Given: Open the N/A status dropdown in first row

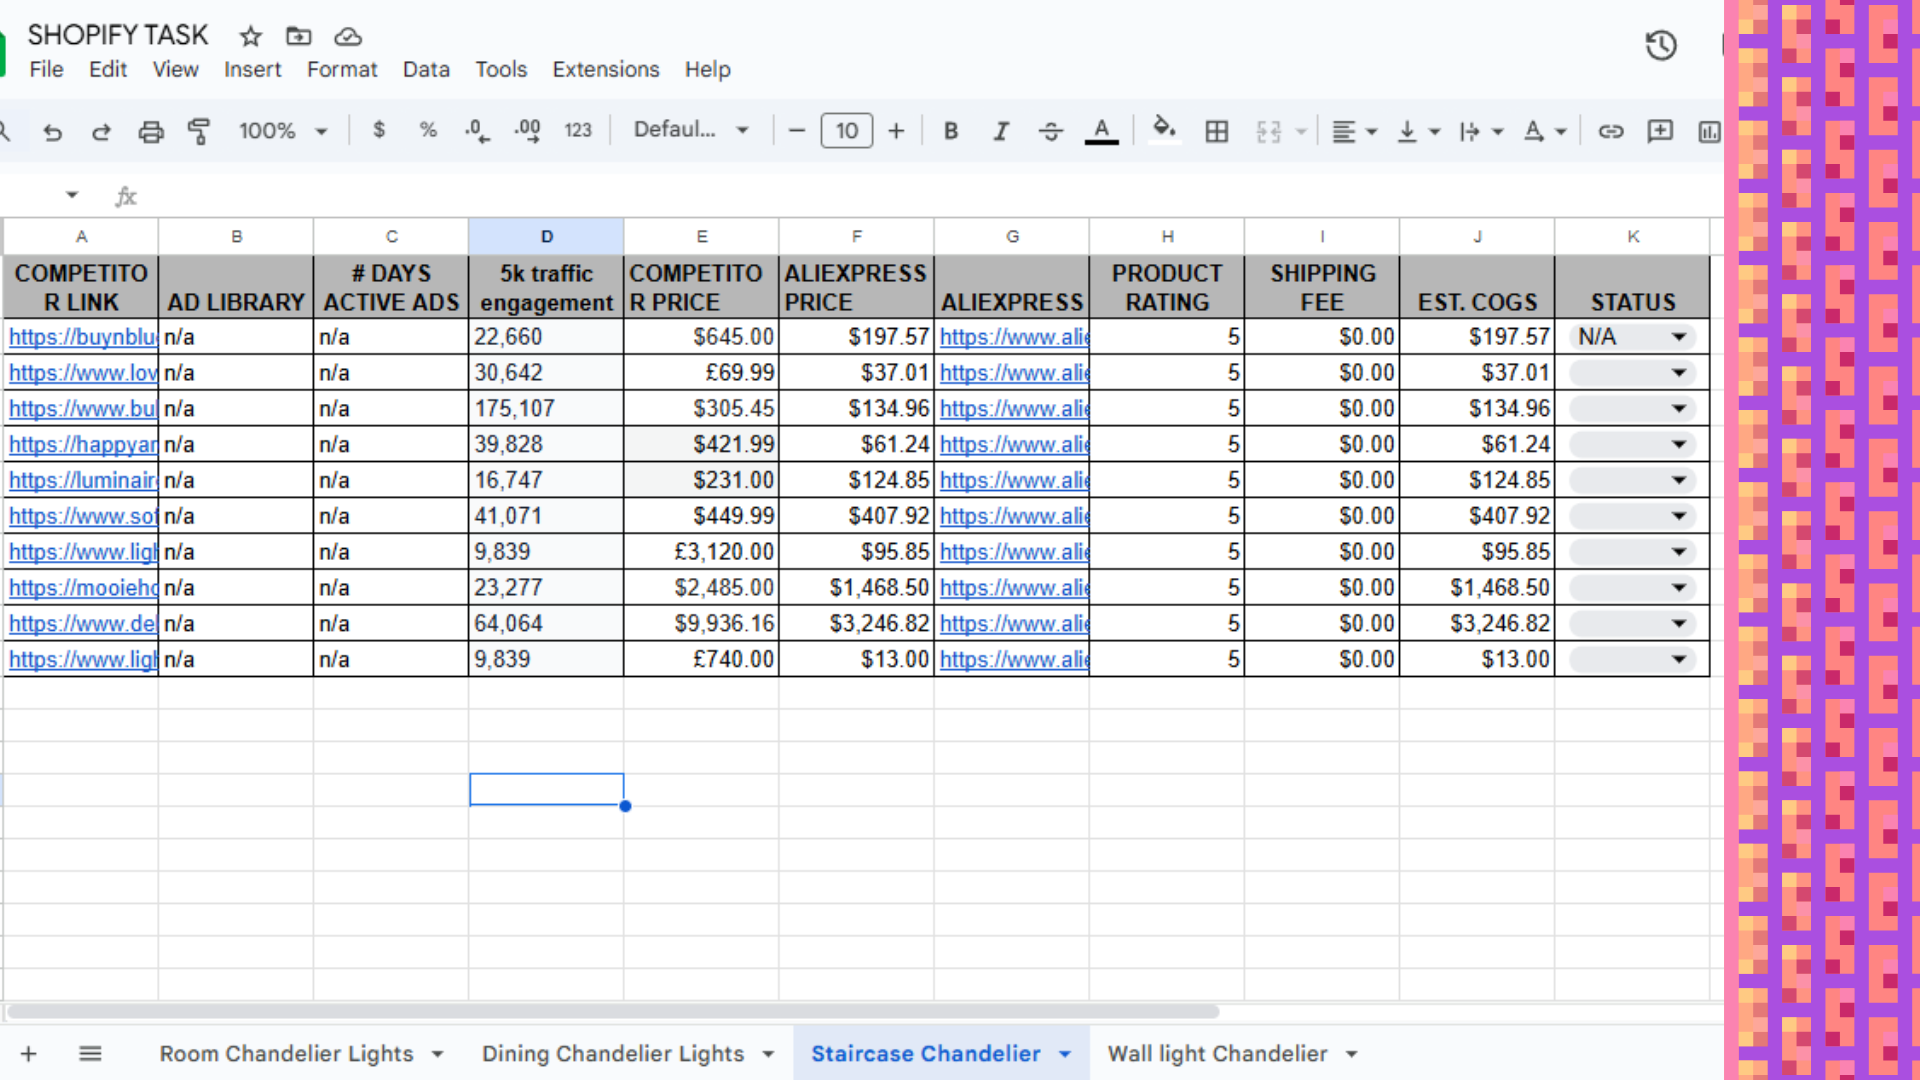Looking at the screenshot, I should [x=1679, y=337].
